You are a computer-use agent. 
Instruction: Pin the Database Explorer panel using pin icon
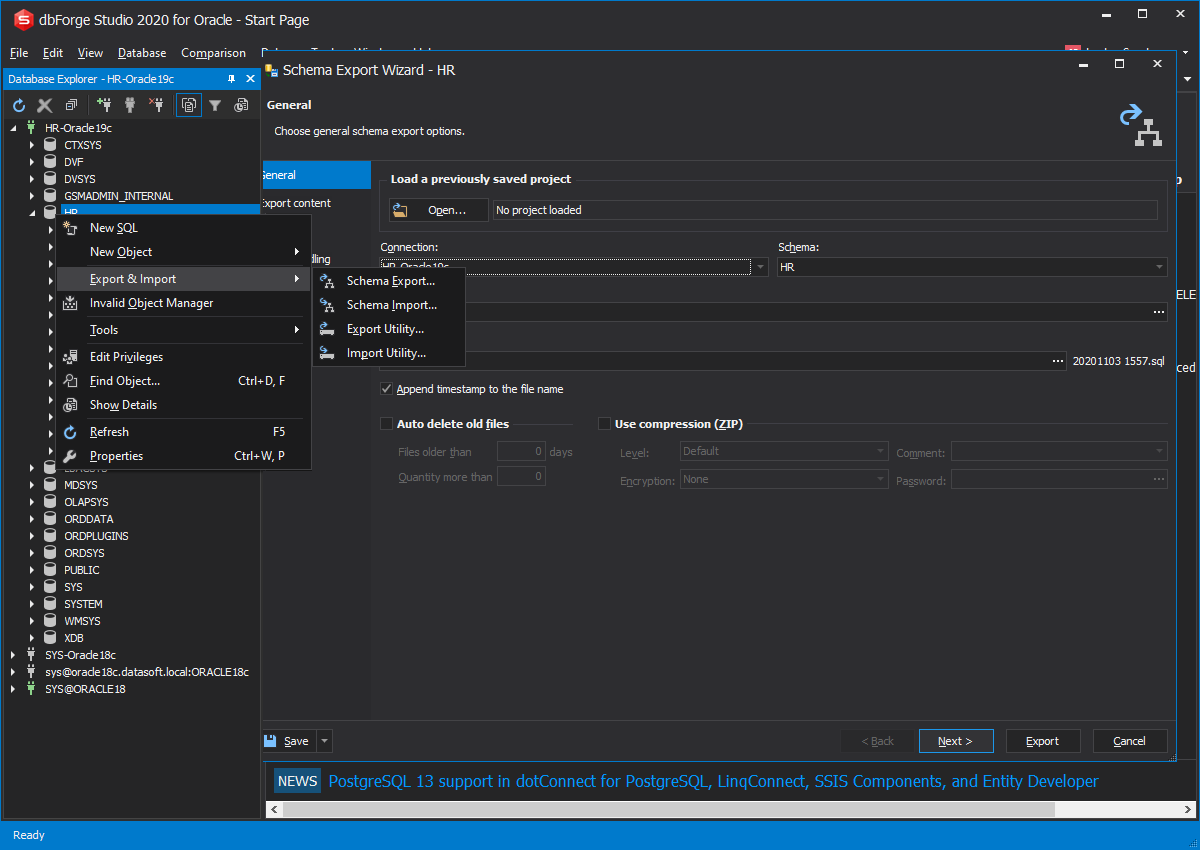coord(232,79)
